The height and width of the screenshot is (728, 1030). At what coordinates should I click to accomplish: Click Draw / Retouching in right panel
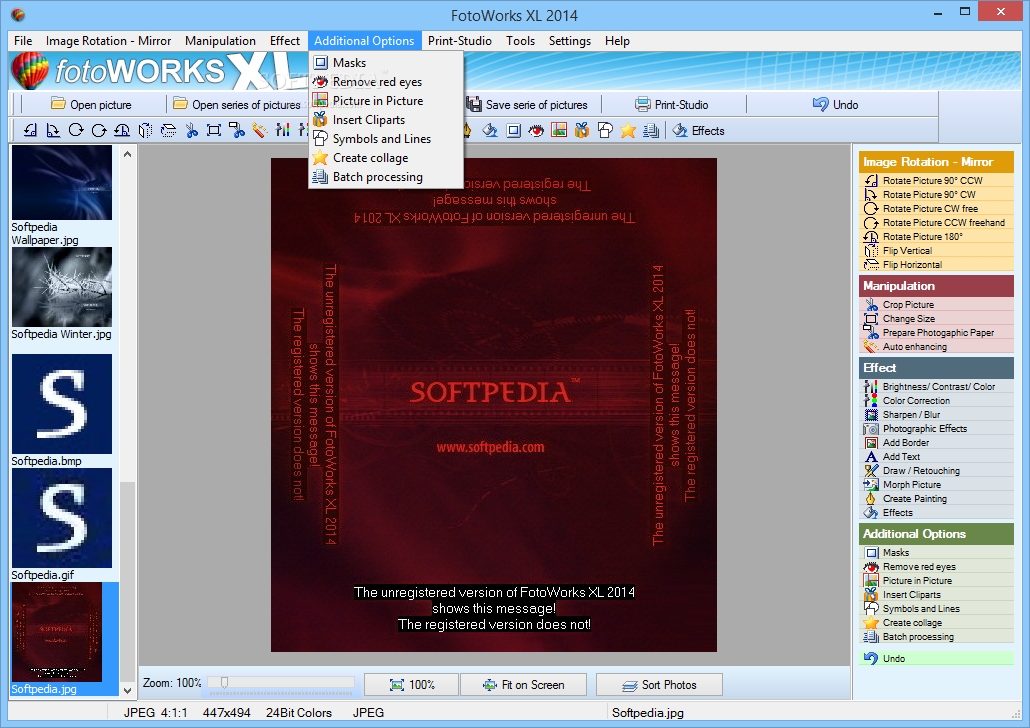(936, 470)
